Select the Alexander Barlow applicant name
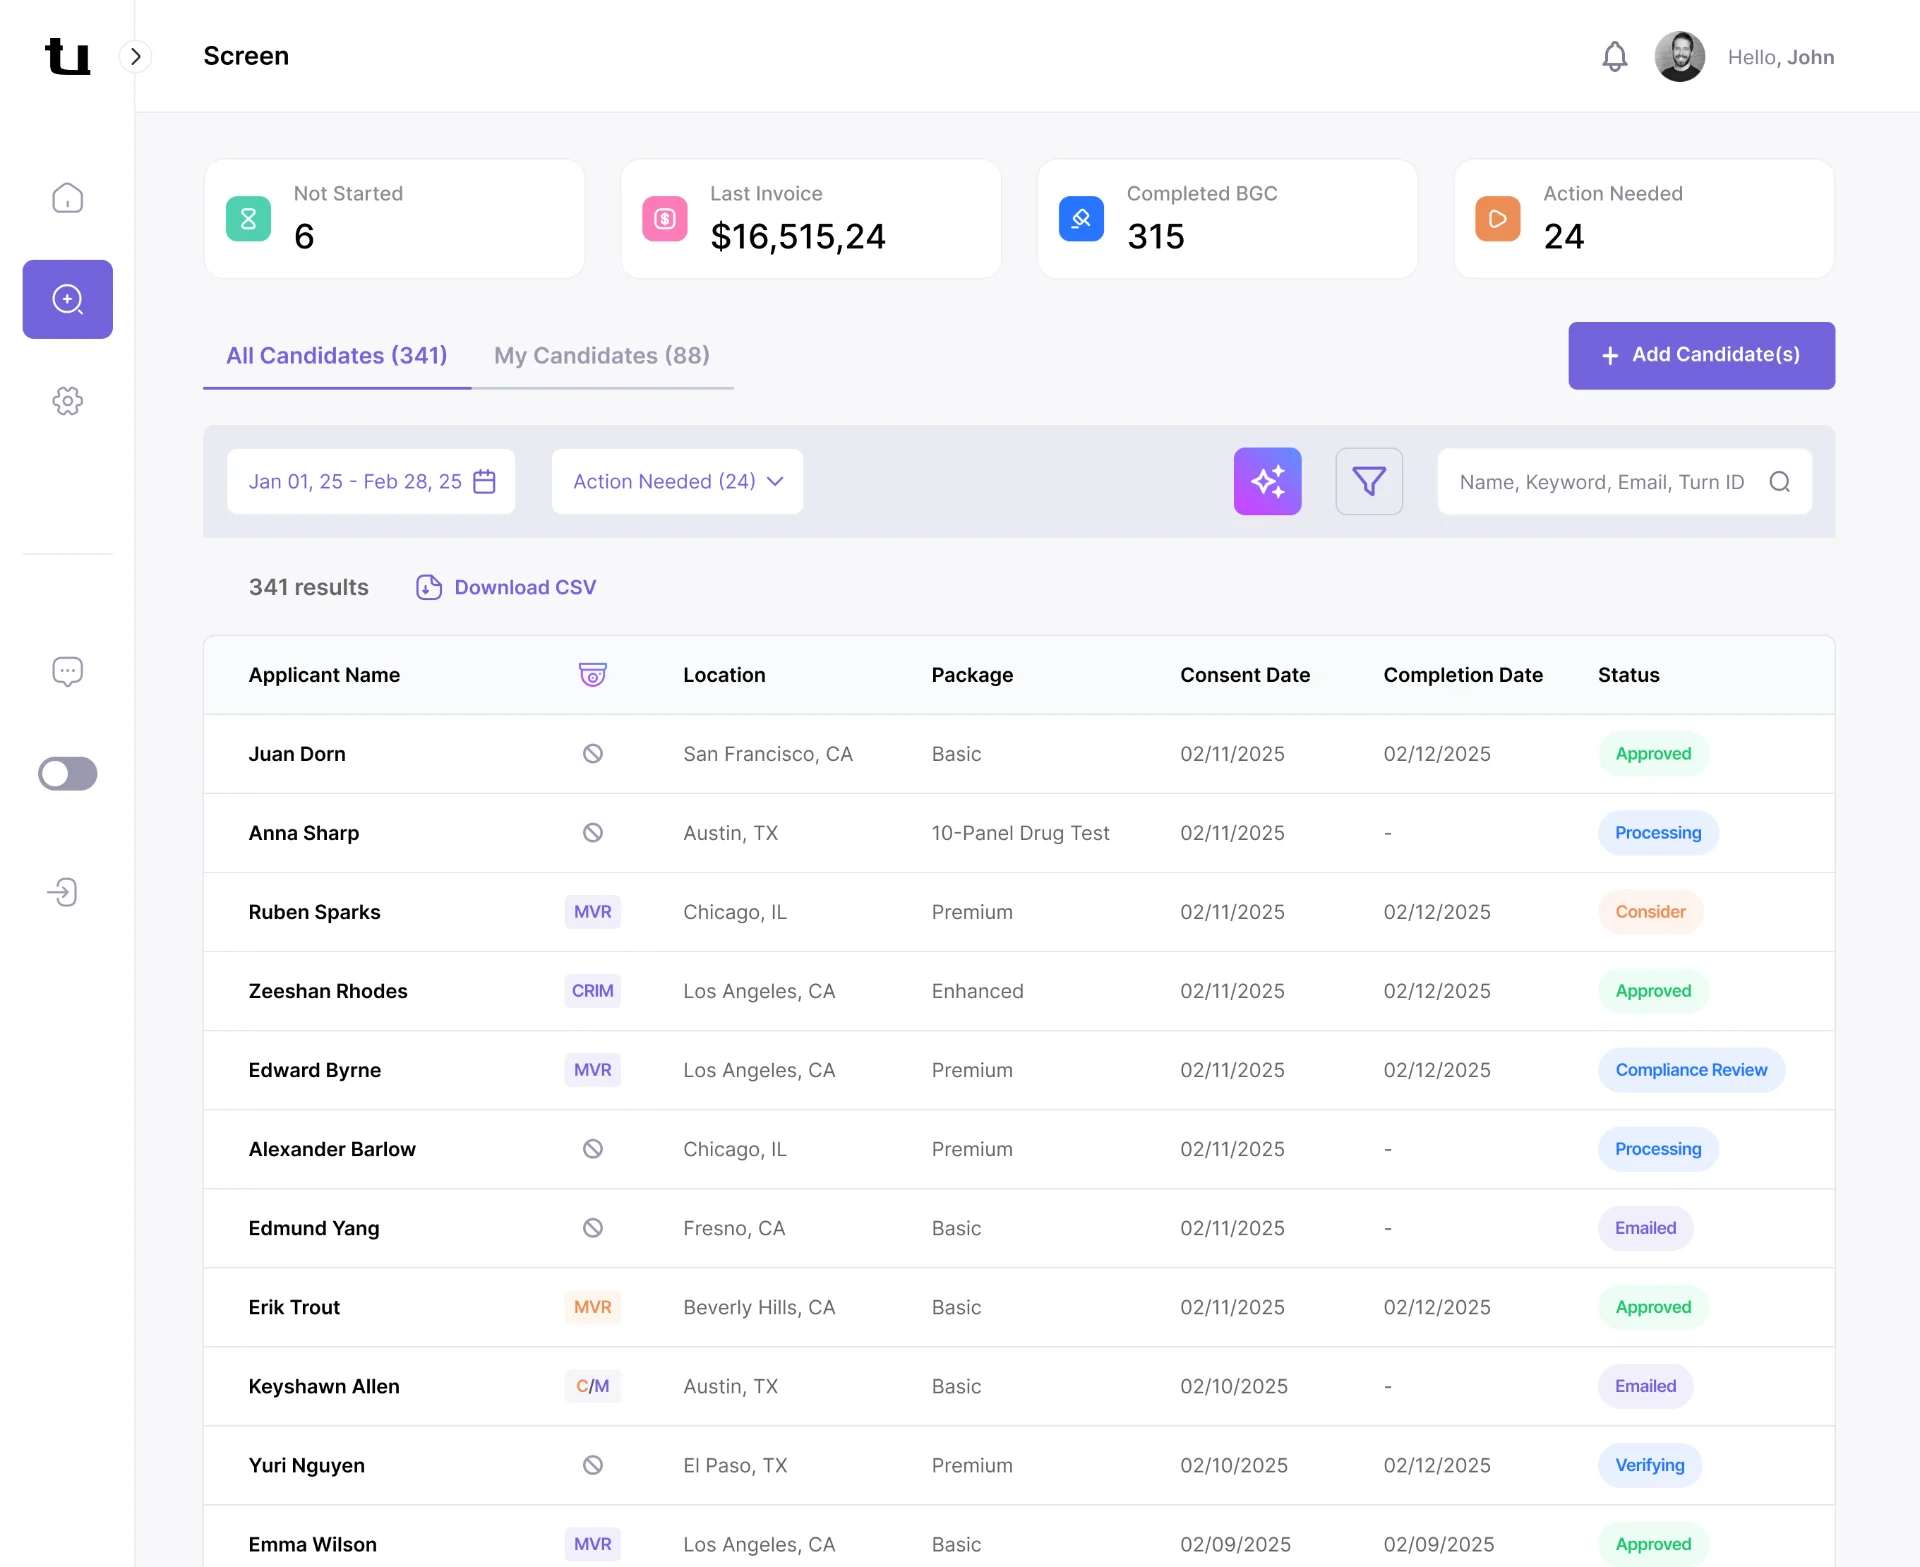Screen dimensions: 1920x1567 332,1149
